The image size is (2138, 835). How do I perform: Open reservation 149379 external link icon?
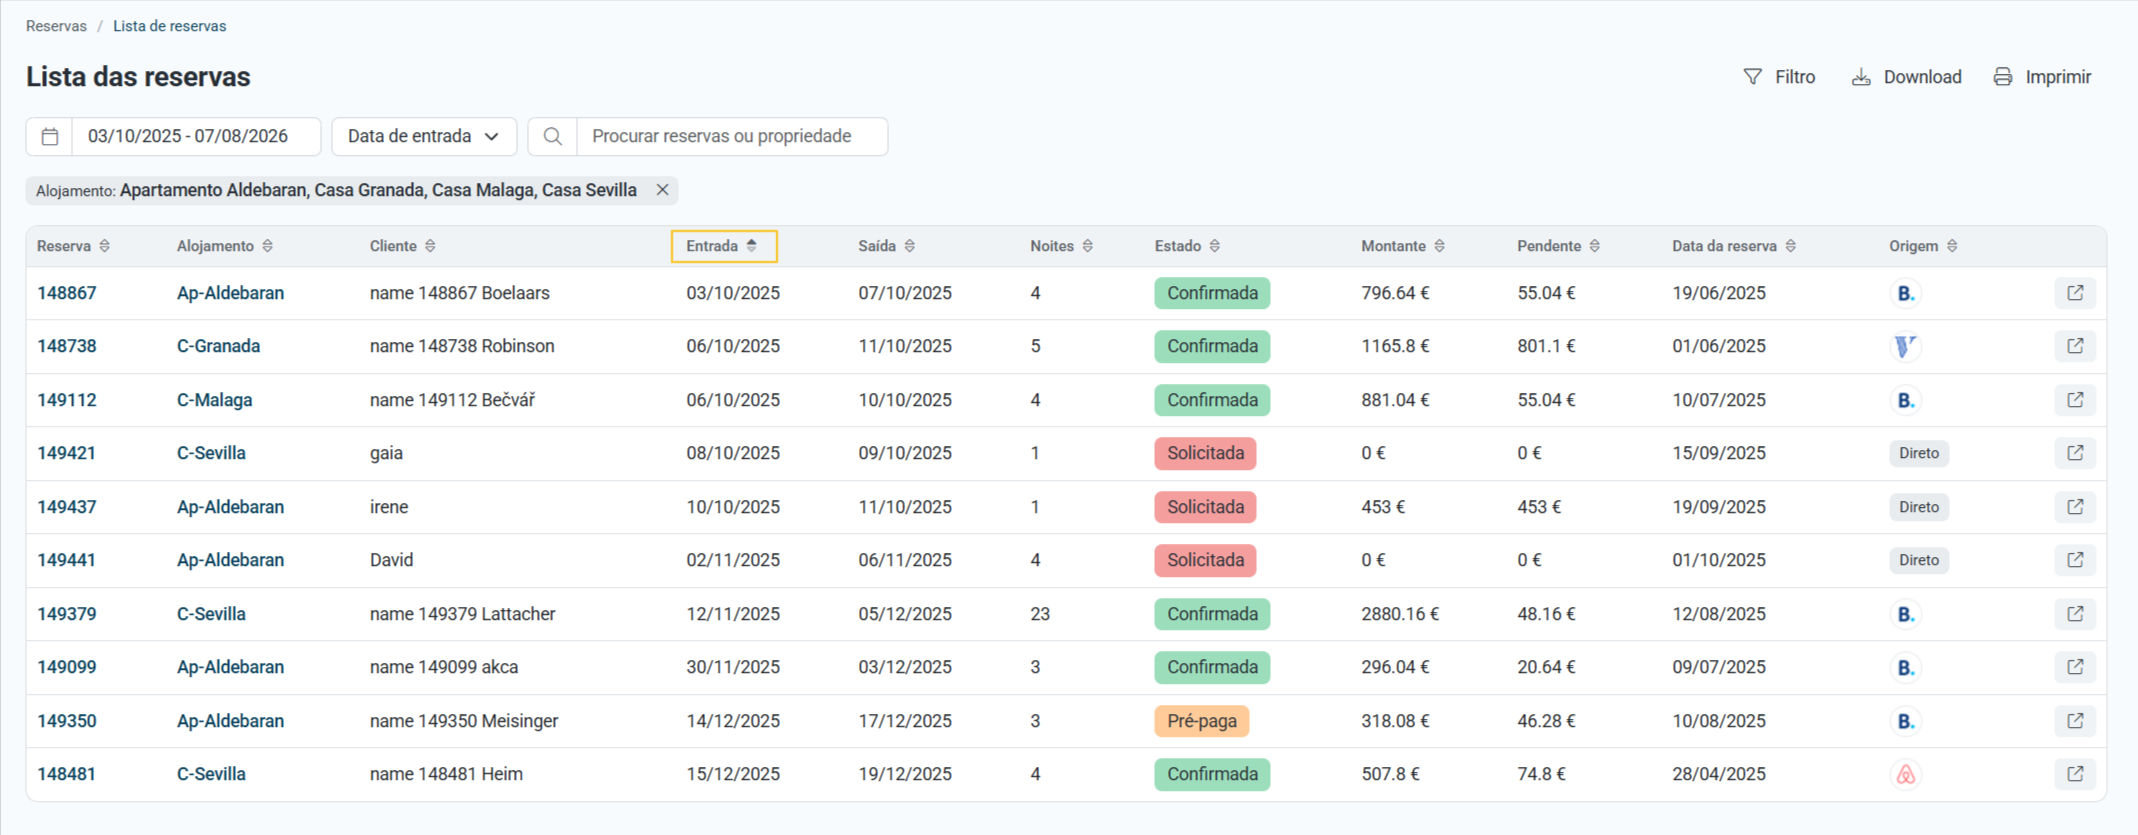[x=2075, y=614]
